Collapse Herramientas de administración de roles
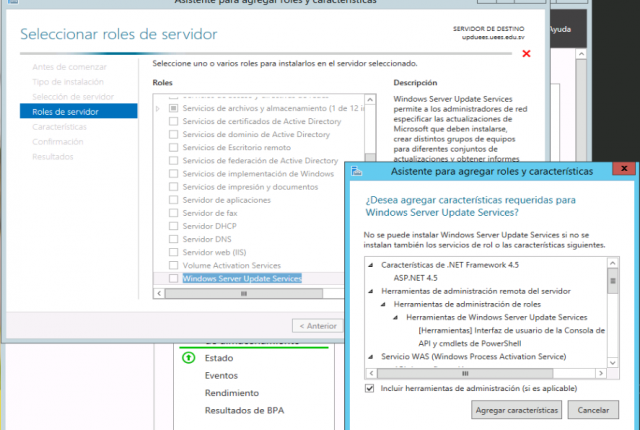 tap(383, 304)
